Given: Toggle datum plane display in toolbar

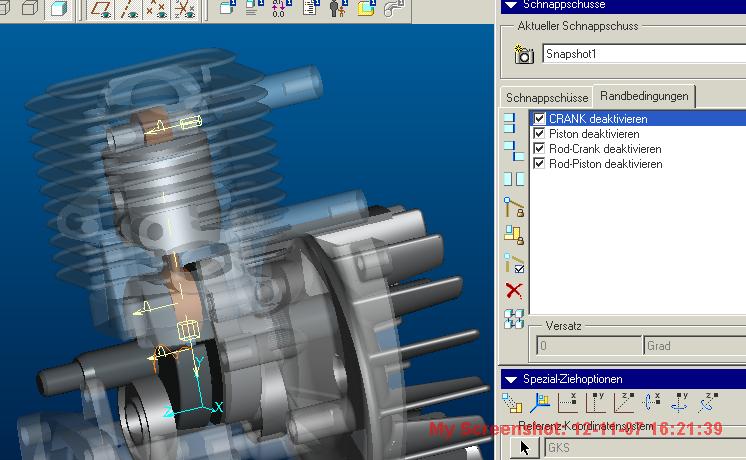Looking at the screenshot, I should click(102, 10).
